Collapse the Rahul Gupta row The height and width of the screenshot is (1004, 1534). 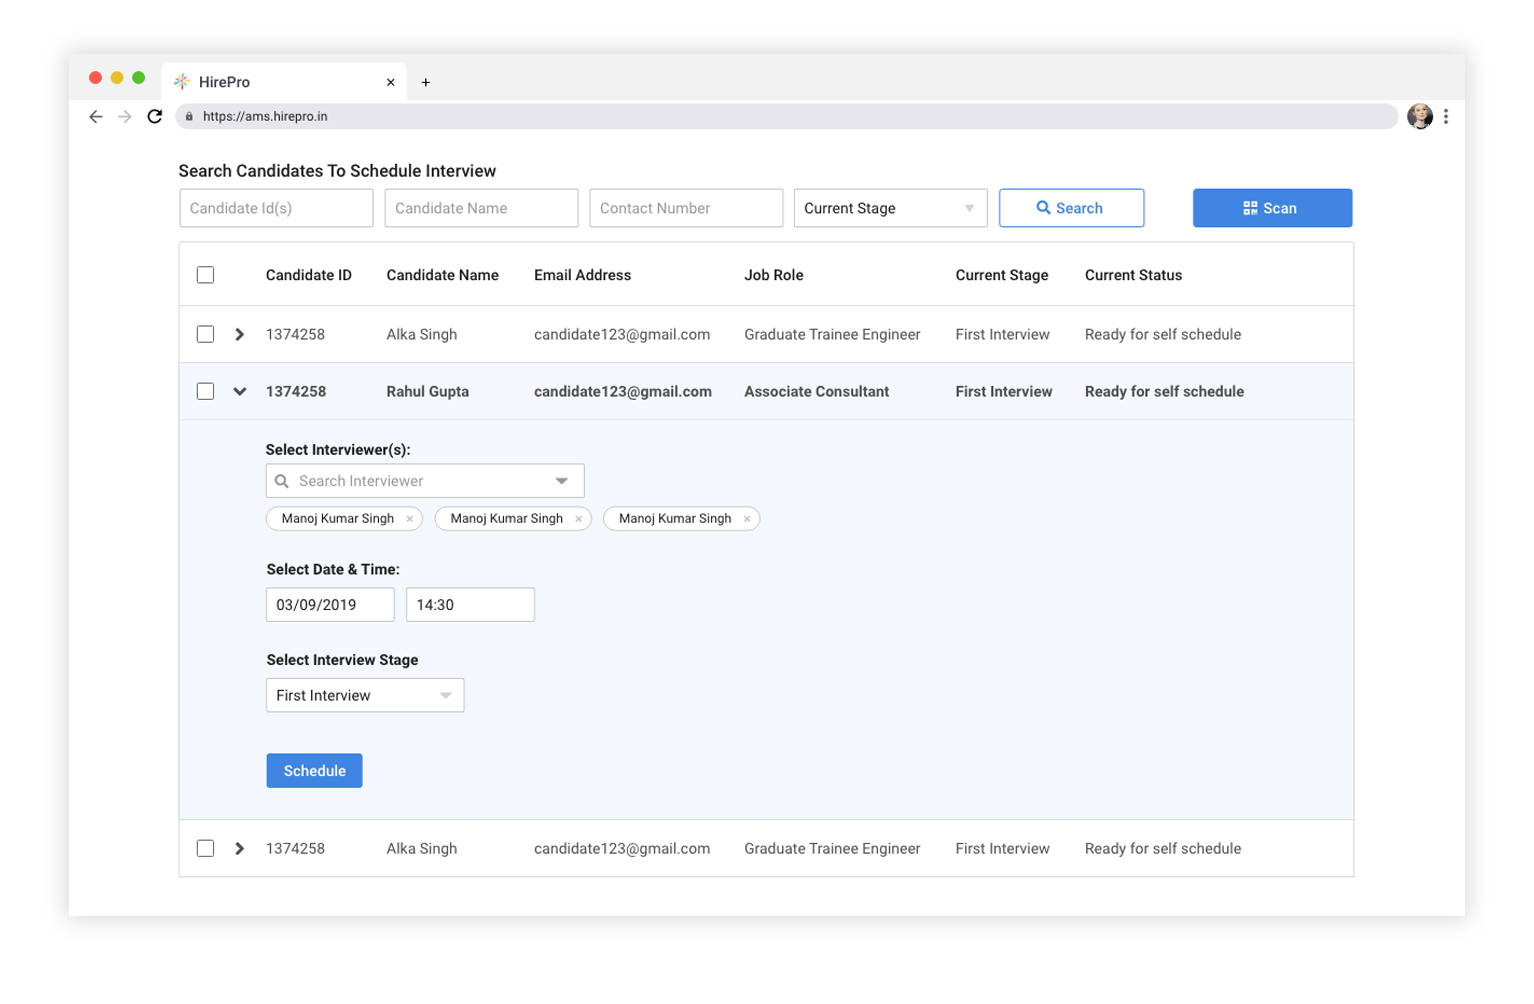(x=240, y=391)
